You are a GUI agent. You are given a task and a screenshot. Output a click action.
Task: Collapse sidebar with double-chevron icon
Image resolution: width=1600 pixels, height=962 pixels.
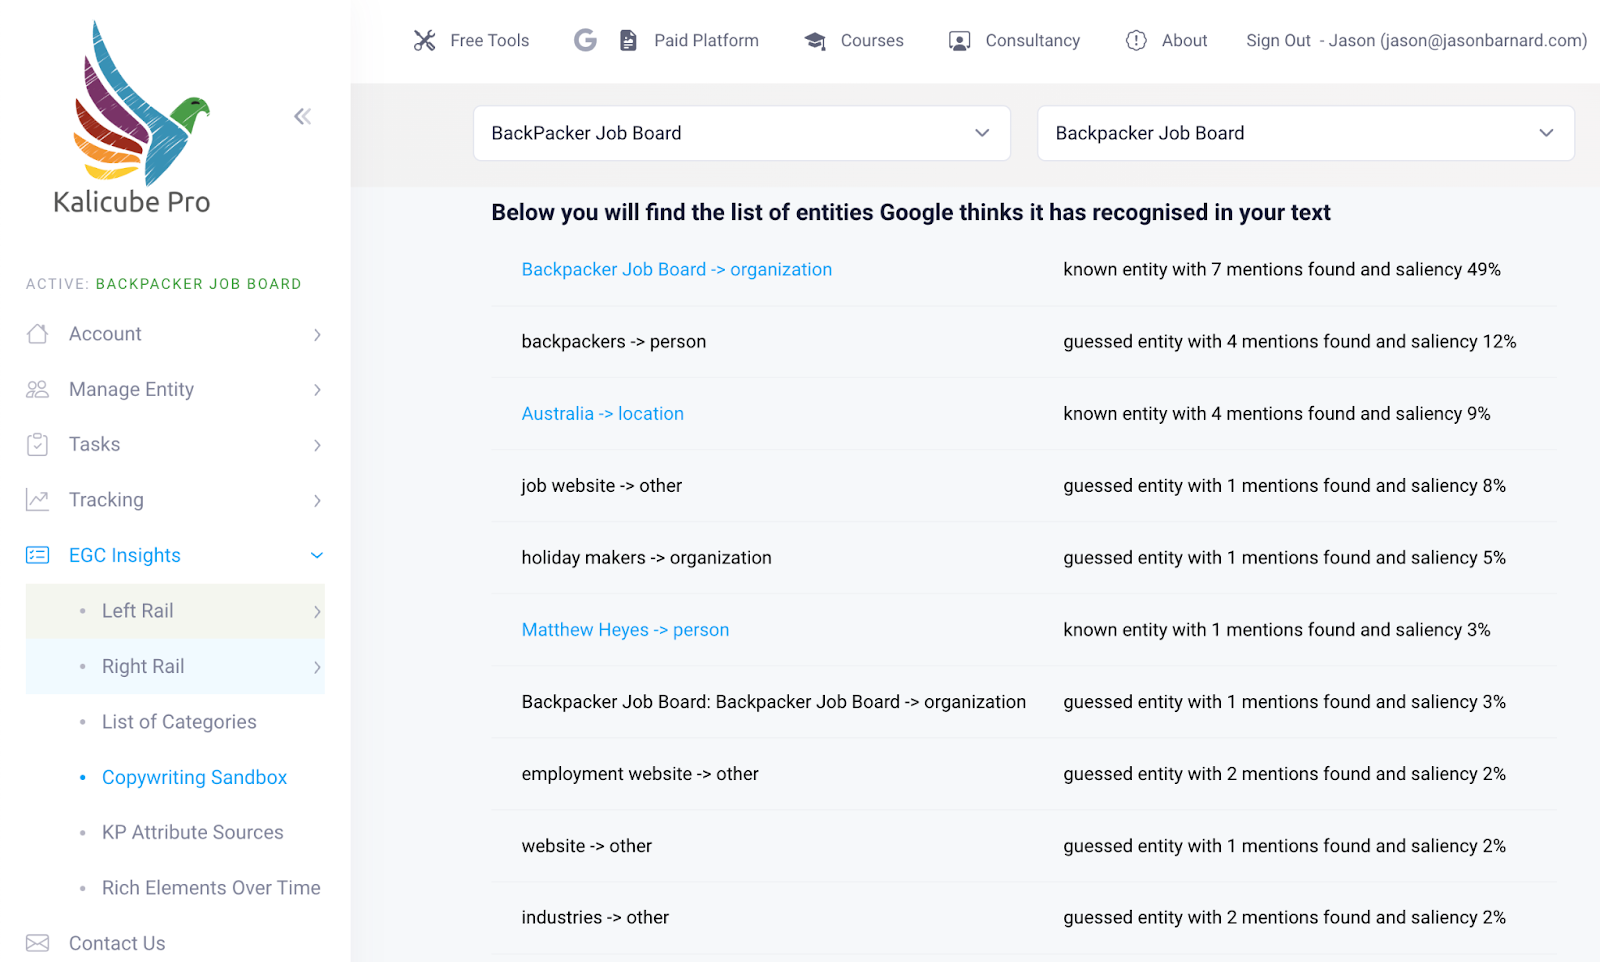pos(302,117)
